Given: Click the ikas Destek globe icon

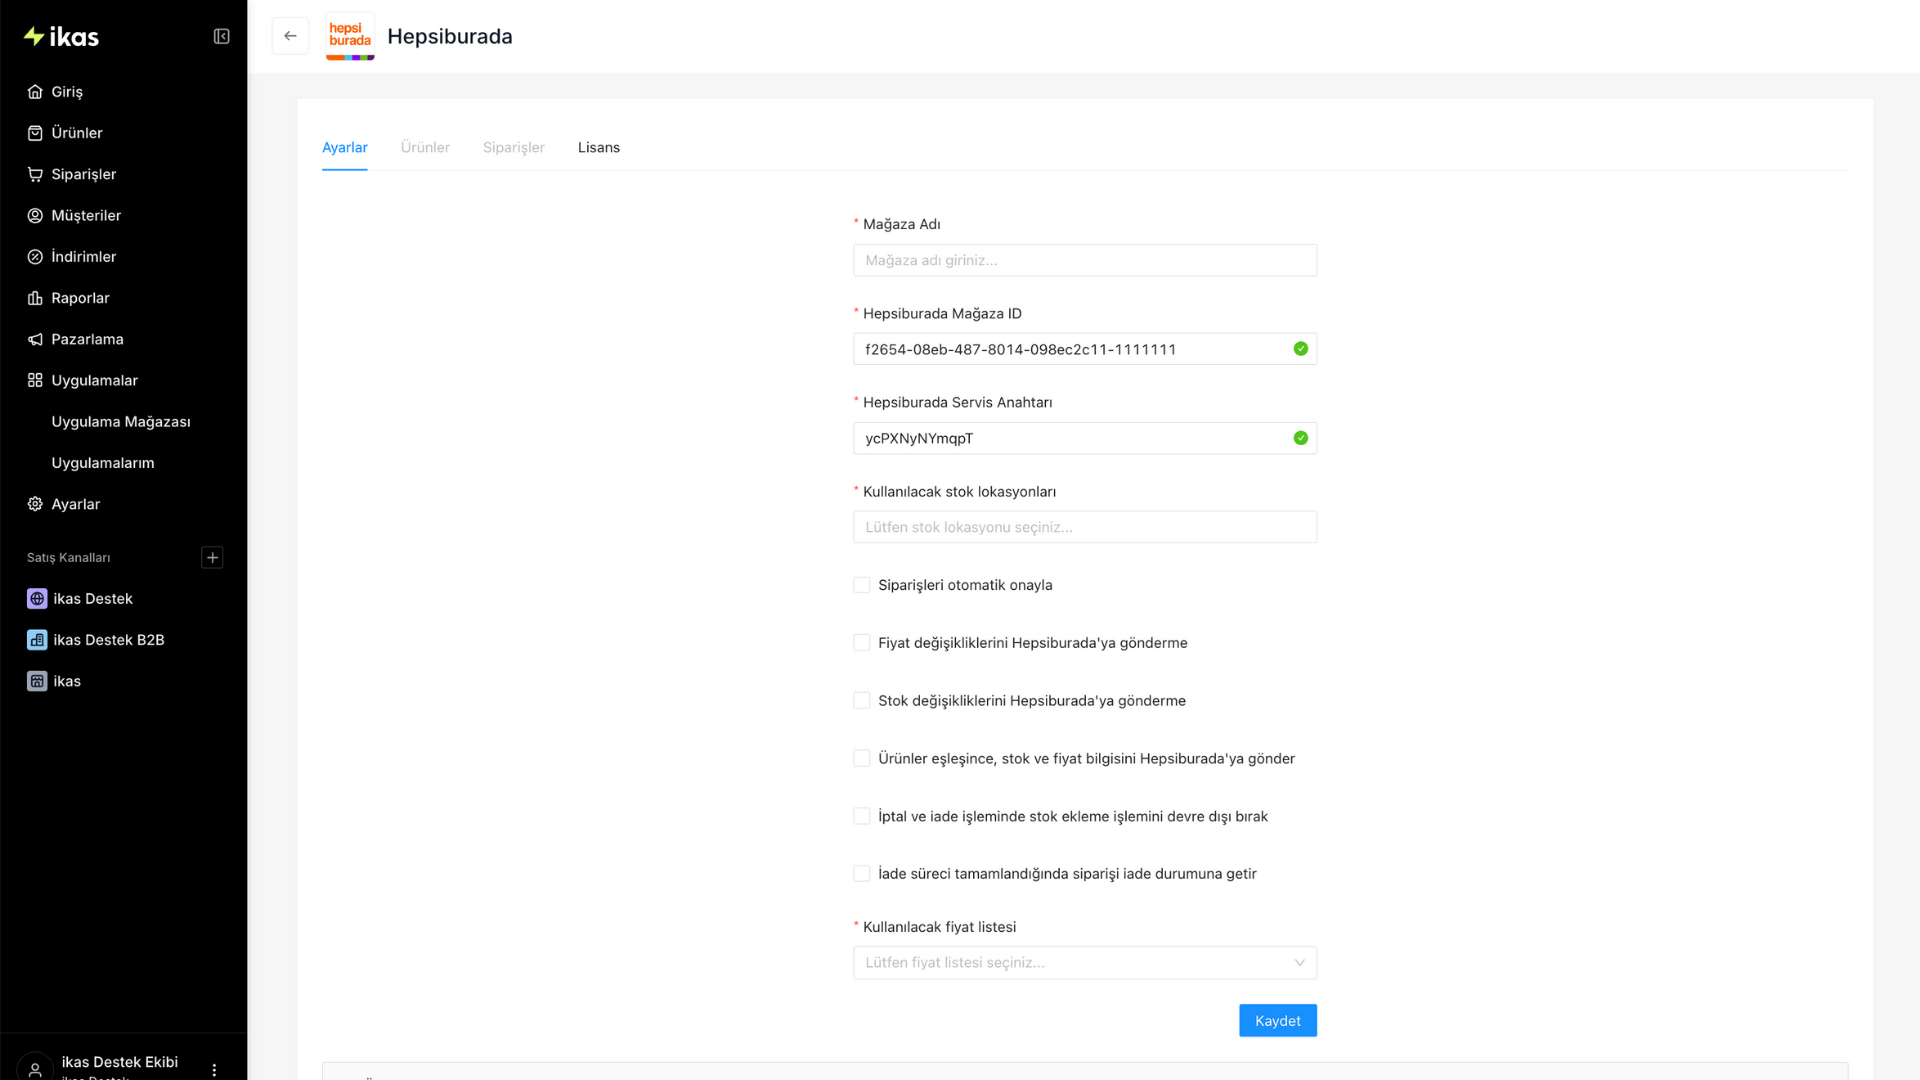Looking at the screenshot, I should [37, 599].
